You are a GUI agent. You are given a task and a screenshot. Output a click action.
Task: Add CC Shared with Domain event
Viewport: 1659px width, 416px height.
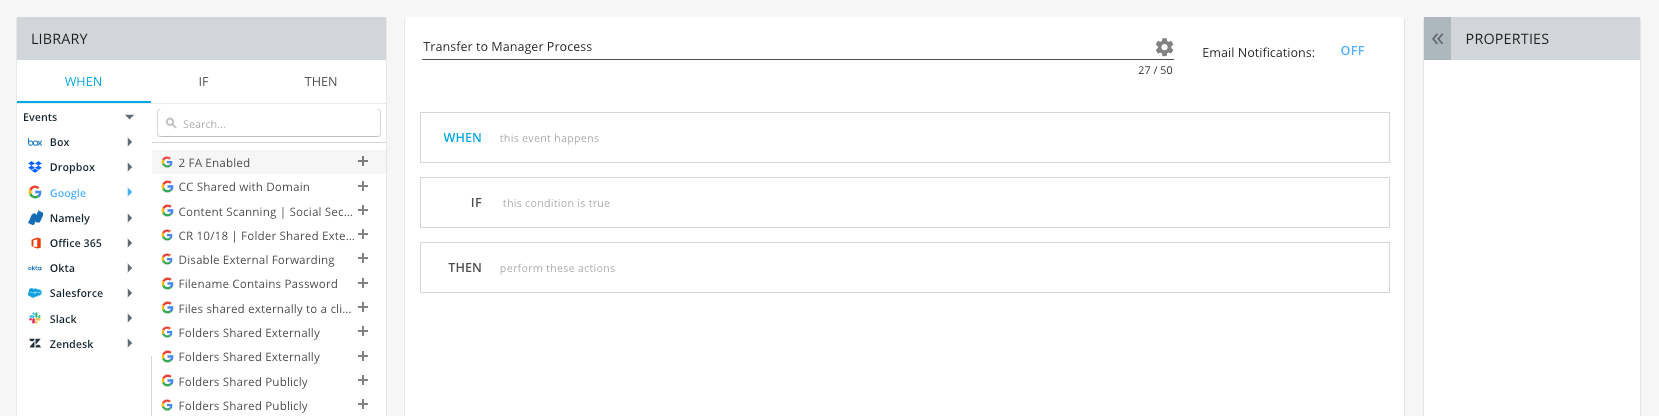pyautogui.click(x=363, y=186)
